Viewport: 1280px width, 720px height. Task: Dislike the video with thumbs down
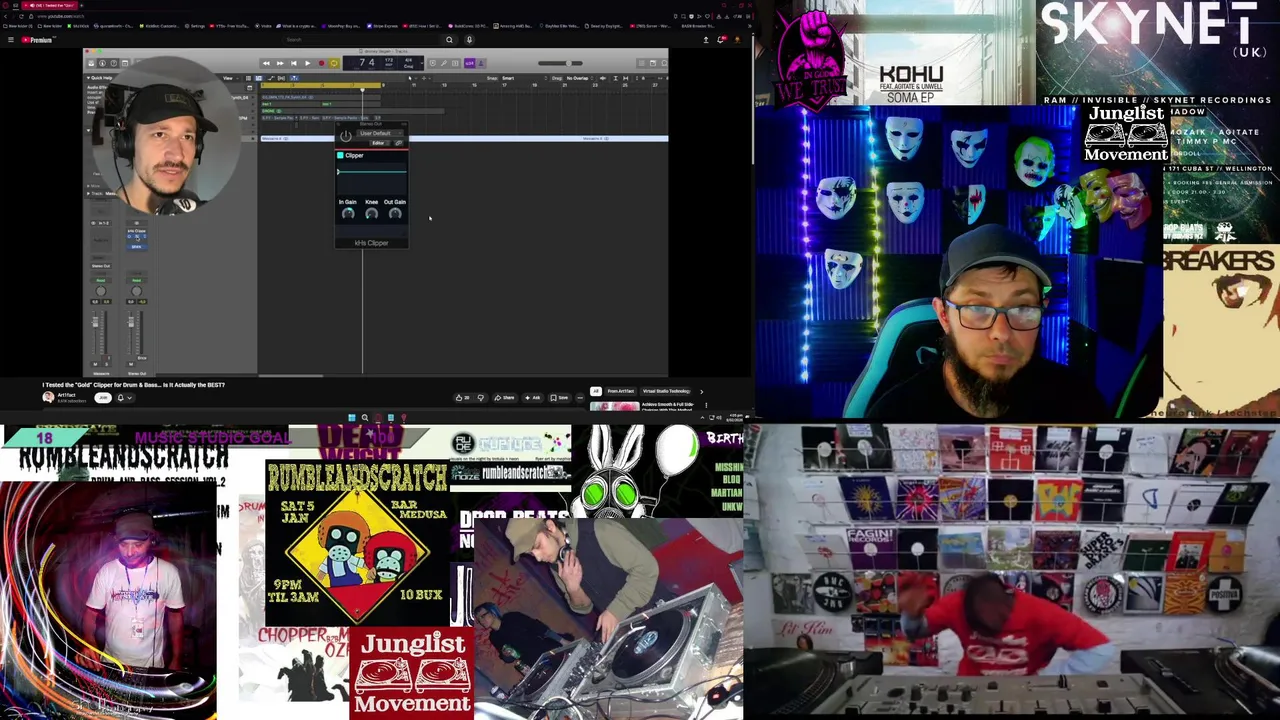tap(480, 397)
